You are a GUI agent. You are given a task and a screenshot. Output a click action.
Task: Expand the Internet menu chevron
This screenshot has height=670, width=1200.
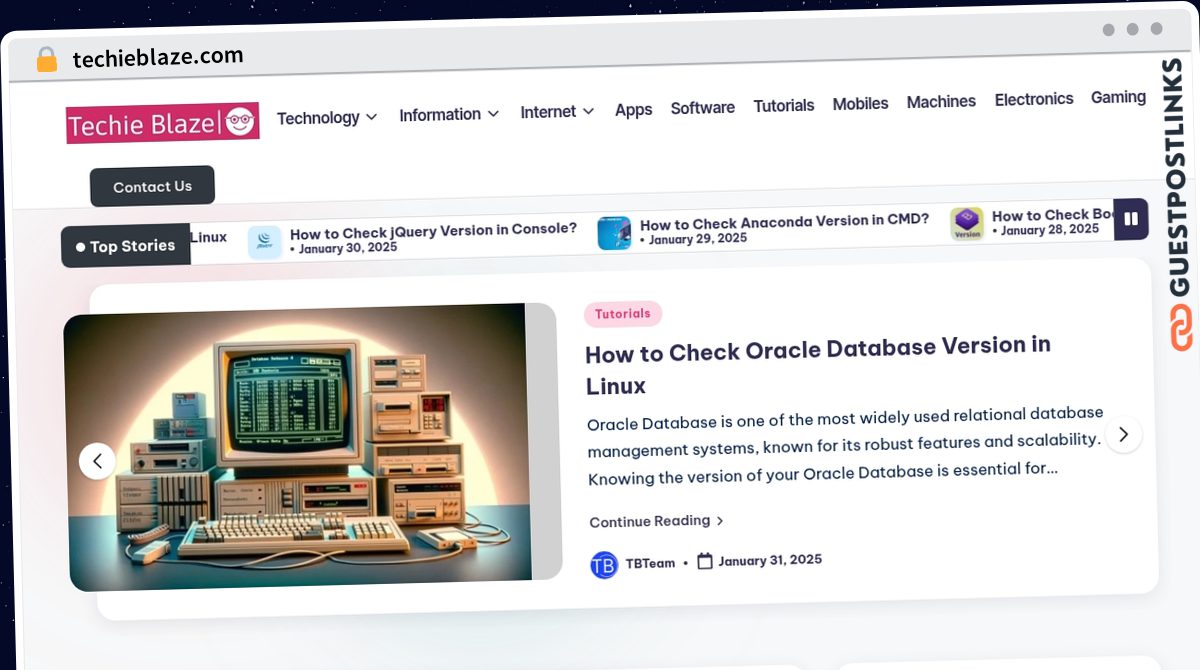[x=587, y=112]
